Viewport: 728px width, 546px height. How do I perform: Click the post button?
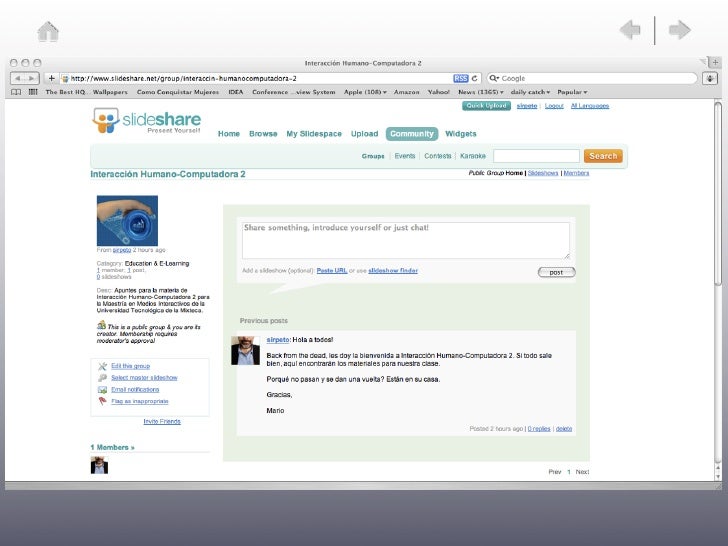click(556, 273)
